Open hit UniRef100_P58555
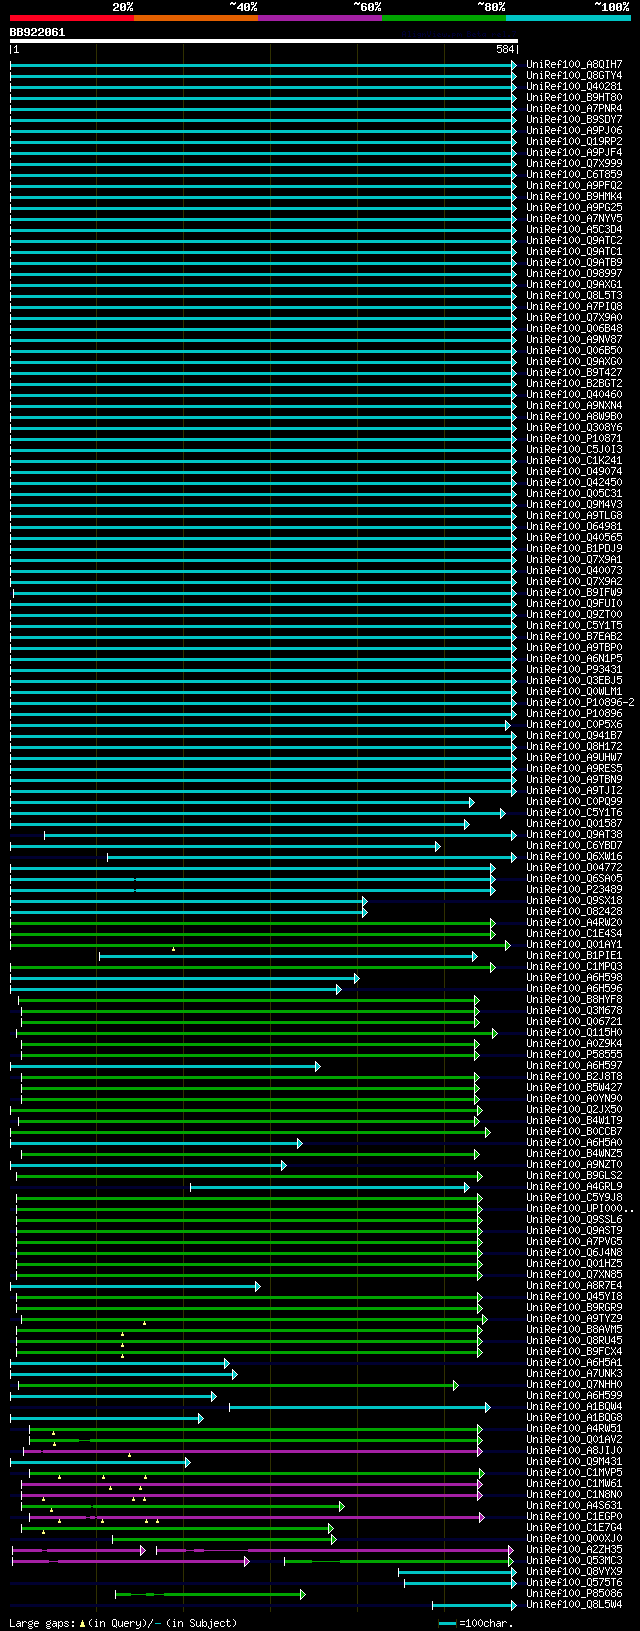 [x=574, y=1054]
